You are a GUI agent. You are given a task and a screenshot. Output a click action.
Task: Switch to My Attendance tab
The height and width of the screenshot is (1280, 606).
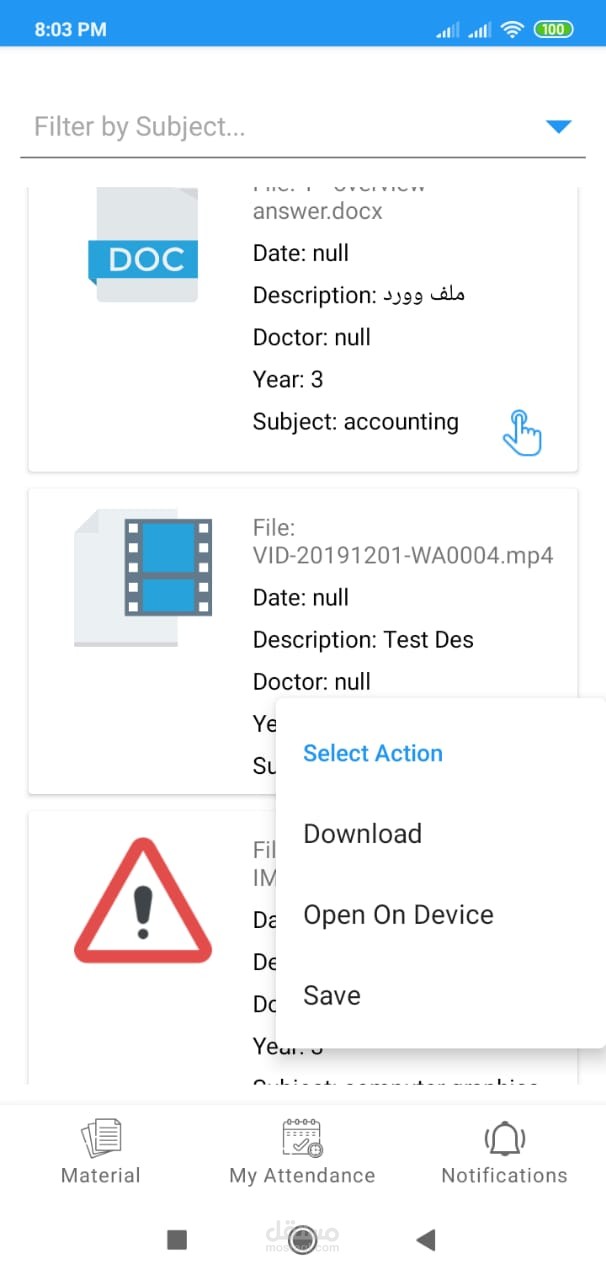pyautogui.click(x=302, y=1153)
